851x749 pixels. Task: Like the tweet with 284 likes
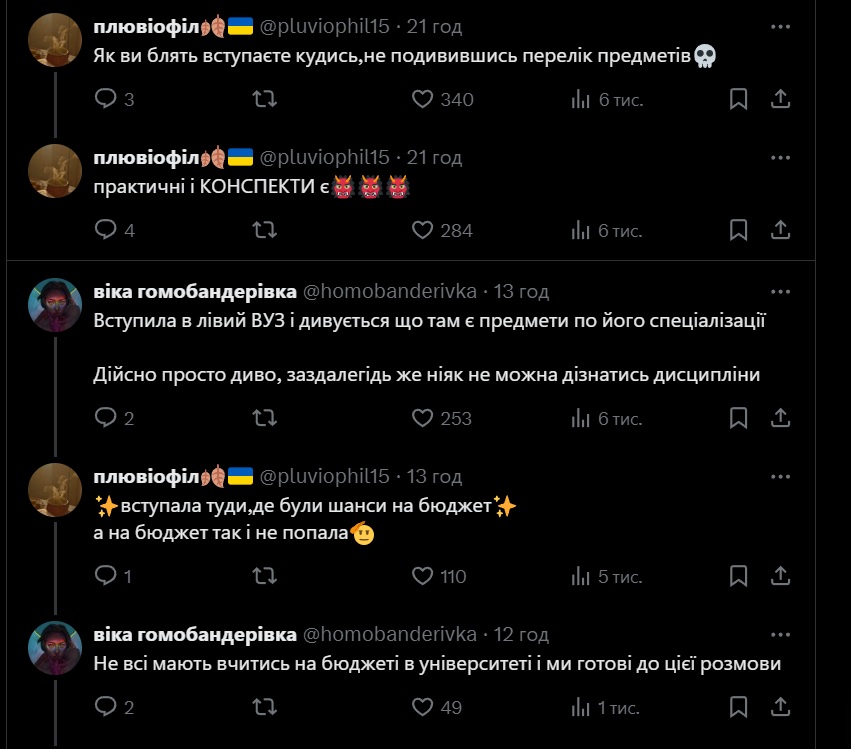click(442, 230)
